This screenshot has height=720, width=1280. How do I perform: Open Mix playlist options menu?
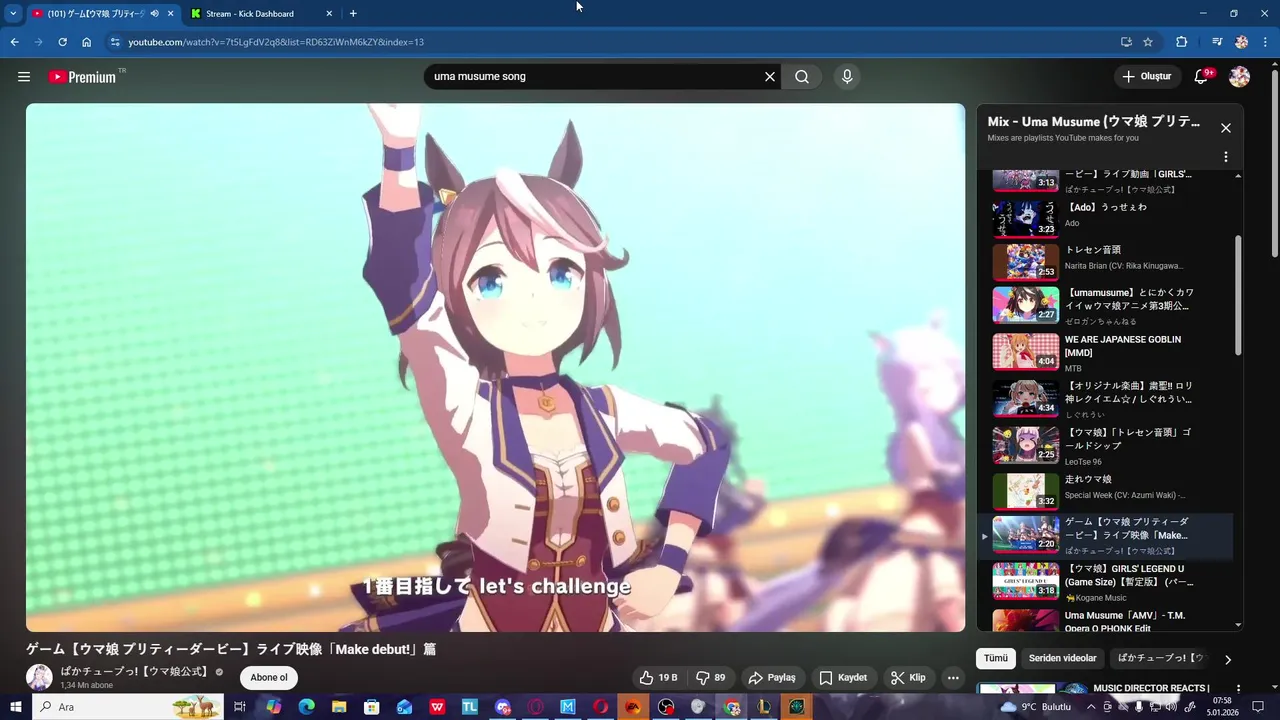tap(1226, 157)
